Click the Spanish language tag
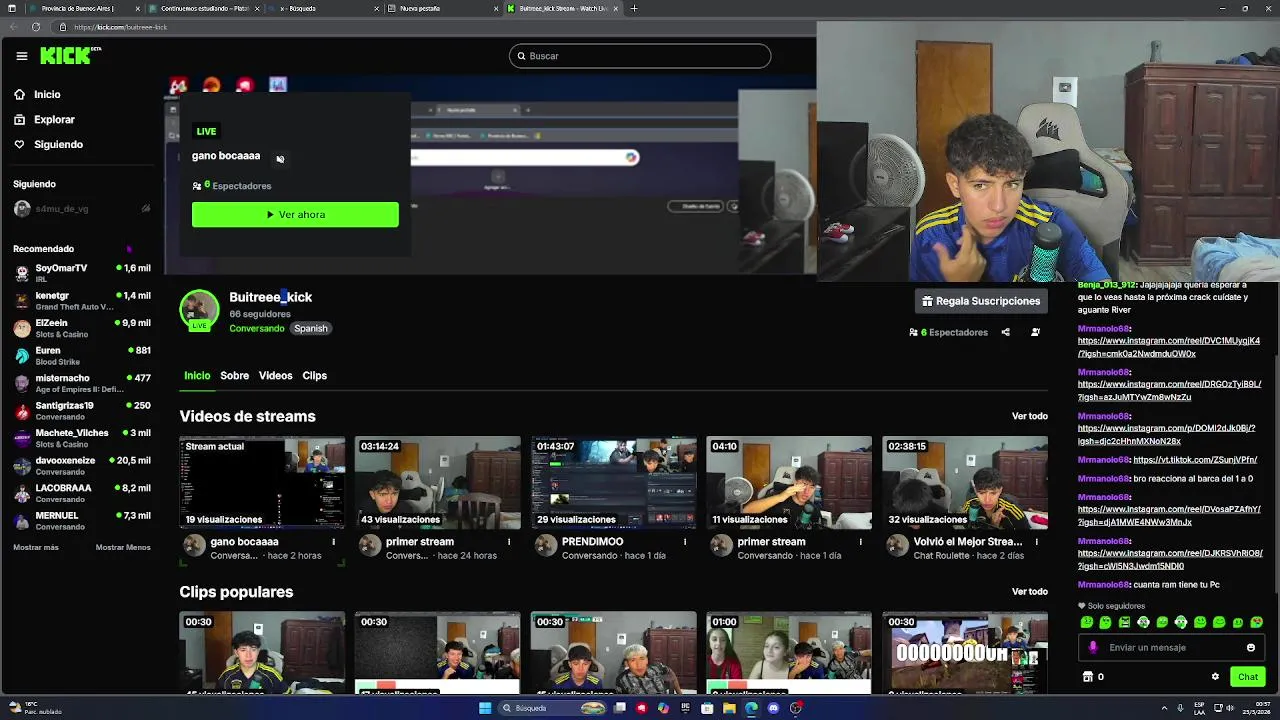 click(x=310, y=328)
